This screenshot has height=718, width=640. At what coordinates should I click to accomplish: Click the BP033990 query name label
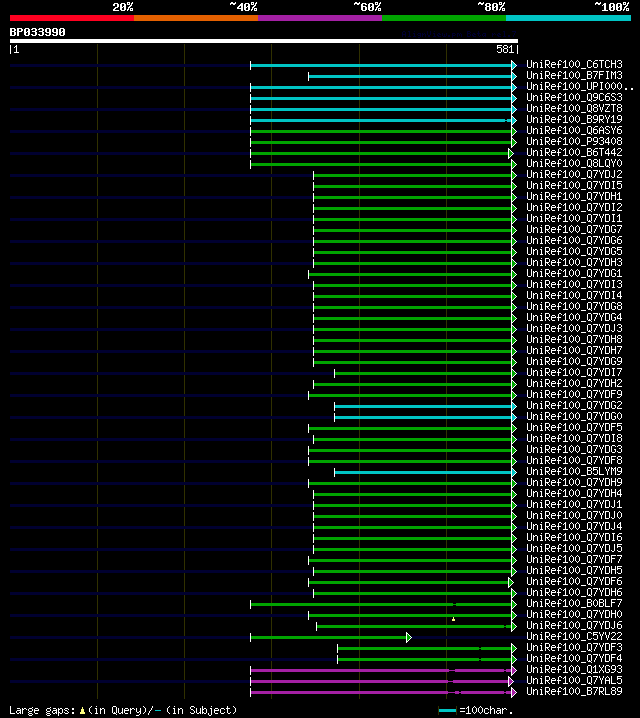(x=38, y=32)
